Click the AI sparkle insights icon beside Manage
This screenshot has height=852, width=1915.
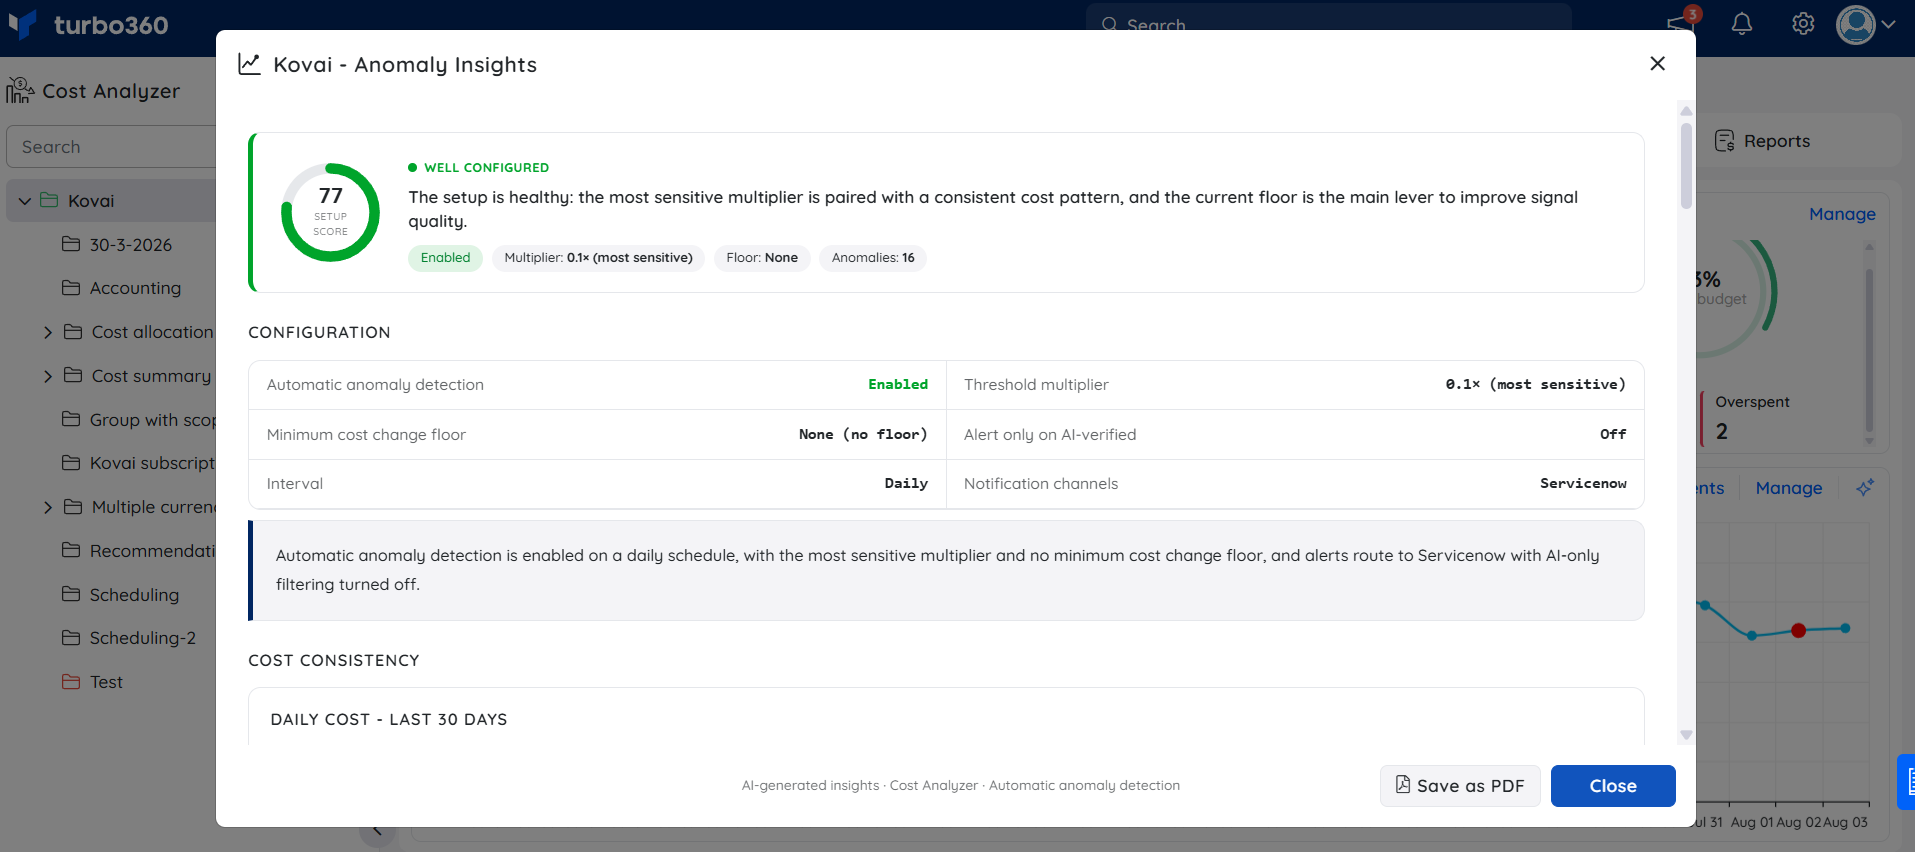(x=1865, y=488)
